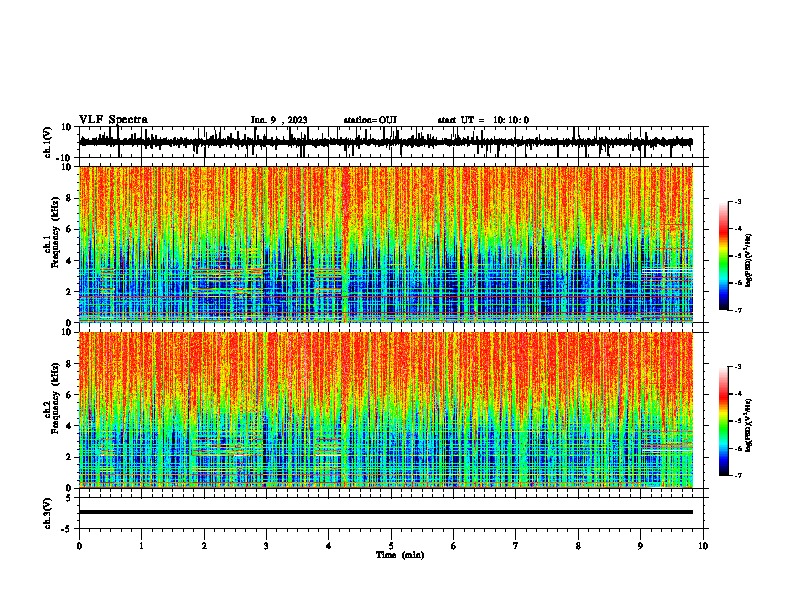Click the ch.1 spectrogram color bar
792x612 pixels.
(723, 256)
